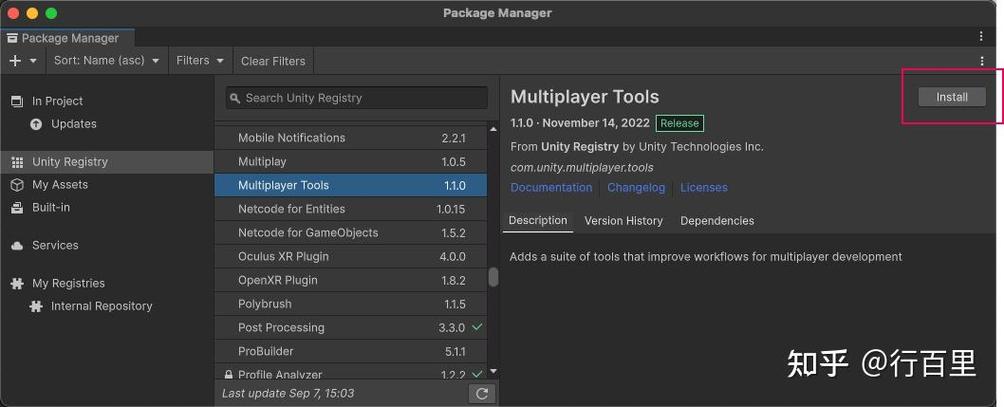The height and width of the screenshot is (407, 1004).
Task: Open the toolbar more-options kebab menu
Action: point(982,61)
